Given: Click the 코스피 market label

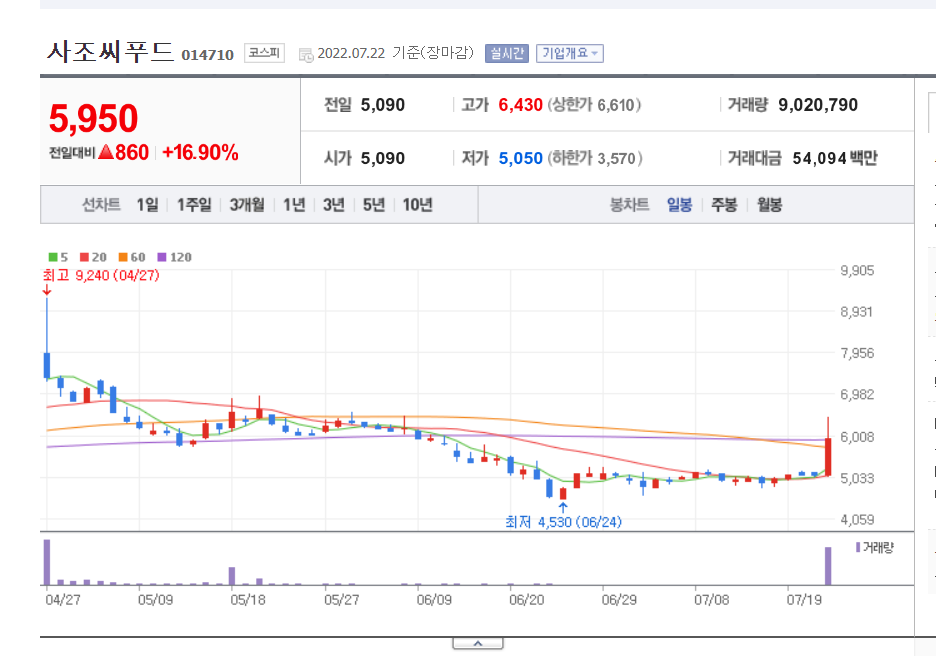Looking at the screenshot, I should (x=264, y=53).
